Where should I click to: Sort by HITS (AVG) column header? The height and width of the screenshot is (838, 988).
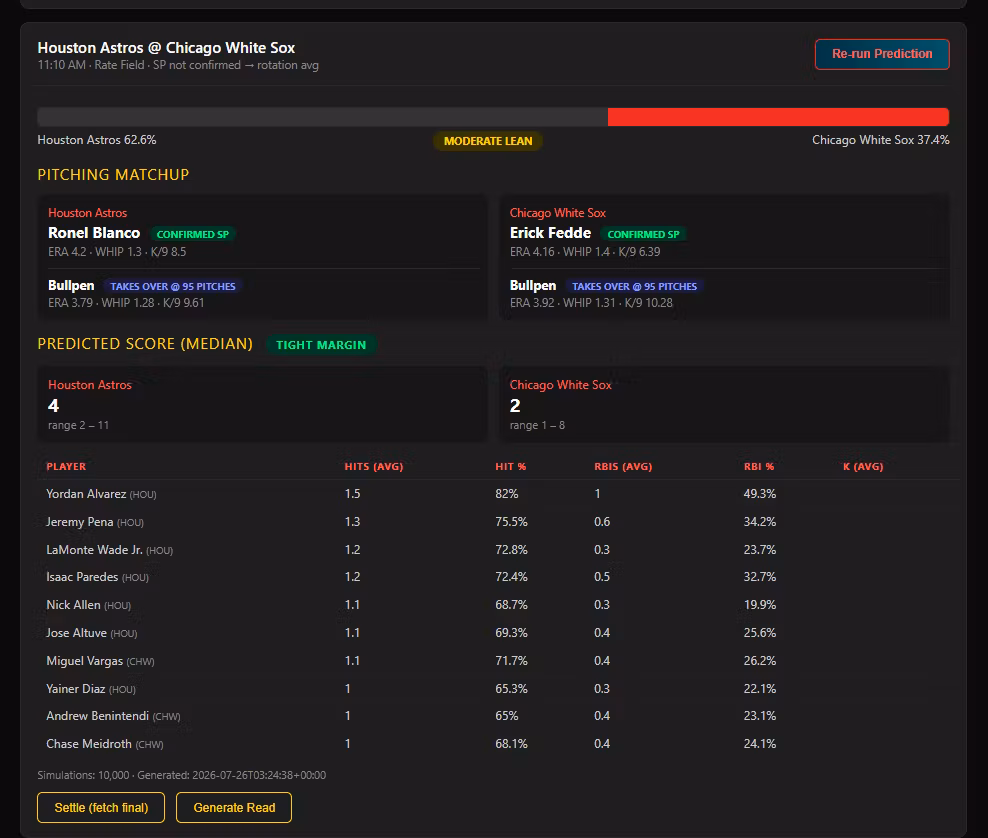[374, 466]
